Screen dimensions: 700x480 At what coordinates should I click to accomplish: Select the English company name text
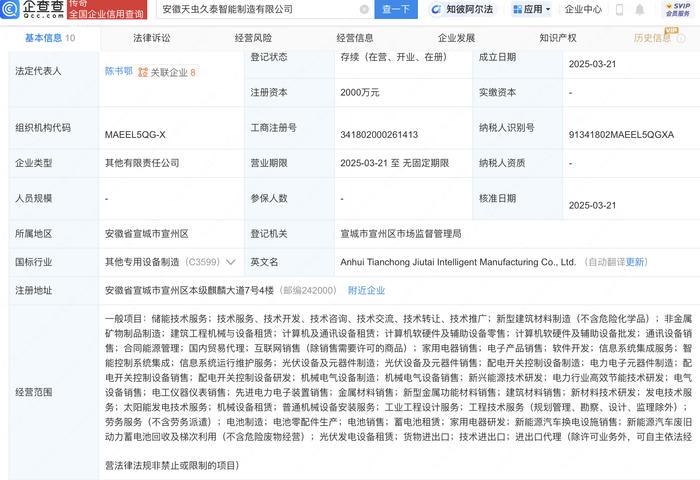click(x=458, y=262)
